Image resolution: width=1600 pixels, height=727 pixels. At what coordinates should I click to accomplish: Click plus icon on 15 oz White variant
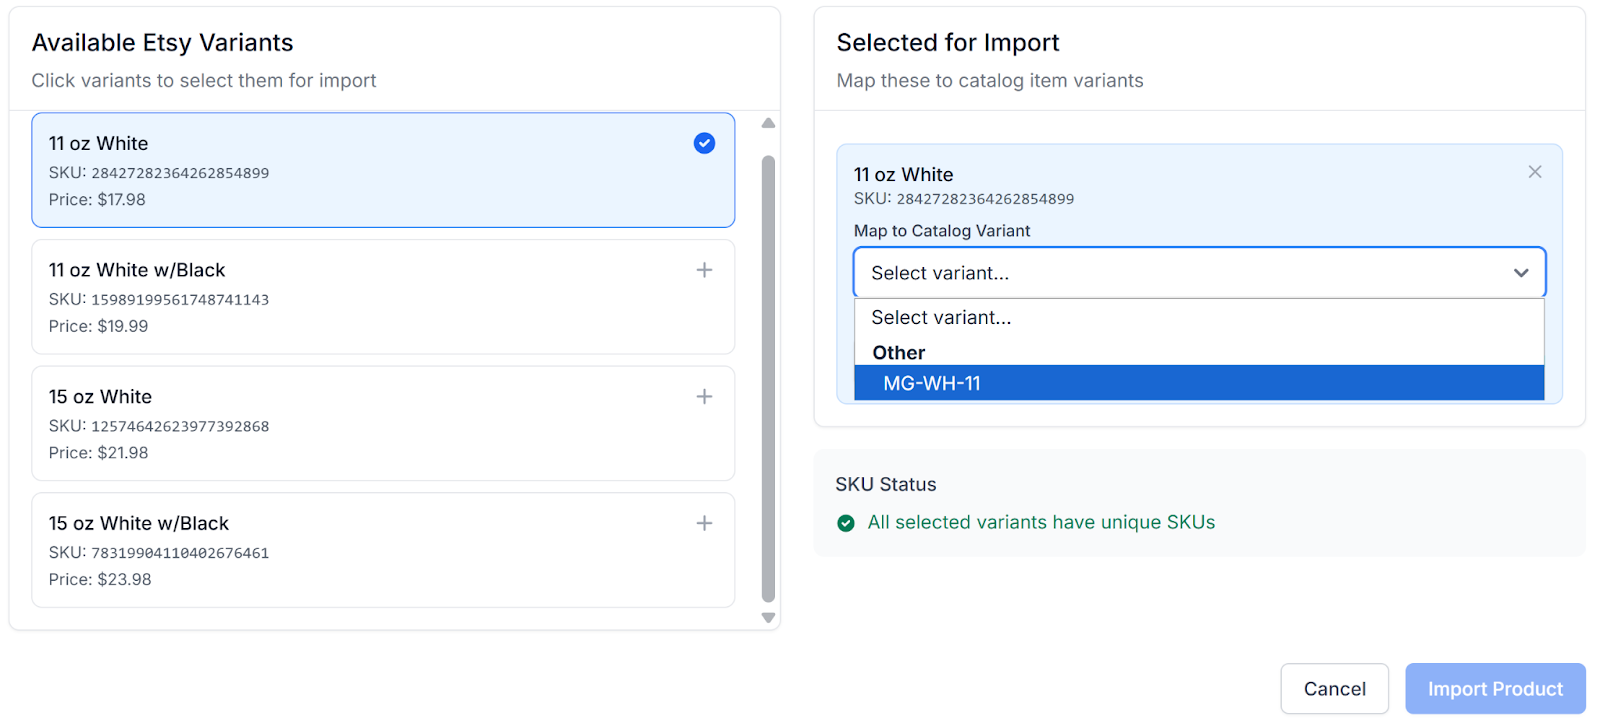704,397
